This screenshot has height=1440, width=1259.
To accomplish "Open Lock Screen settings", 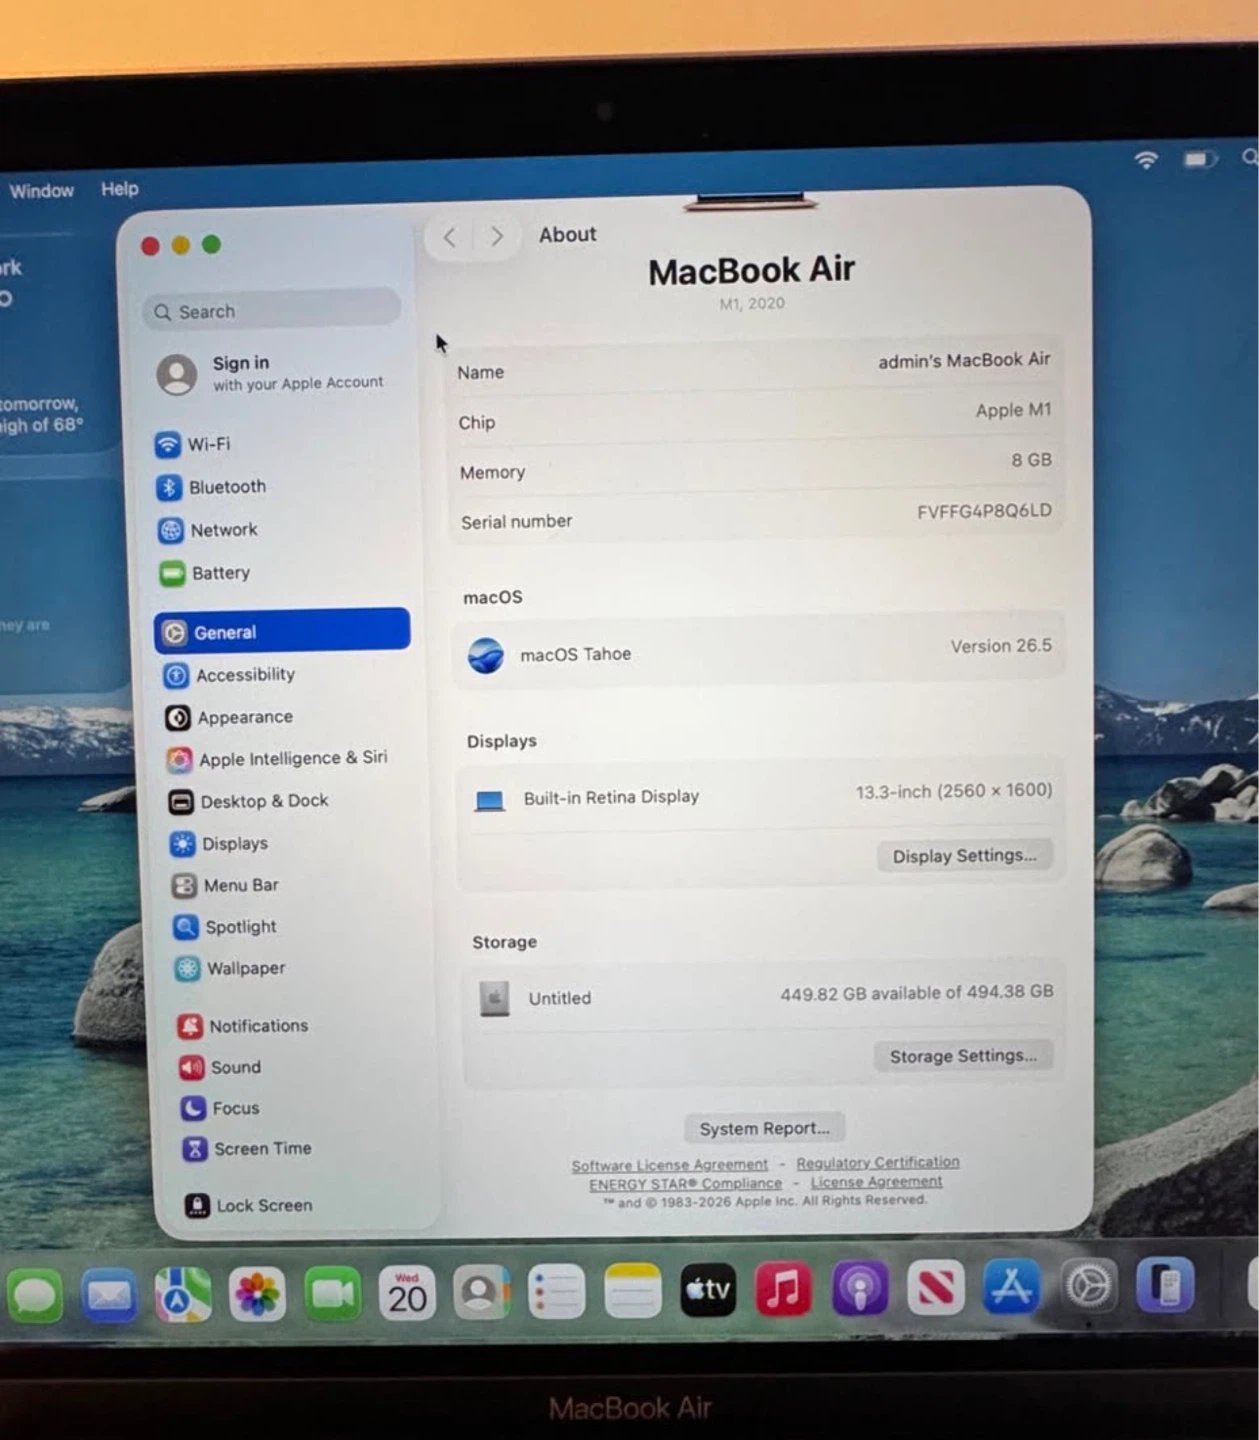I will point(249,1206).
